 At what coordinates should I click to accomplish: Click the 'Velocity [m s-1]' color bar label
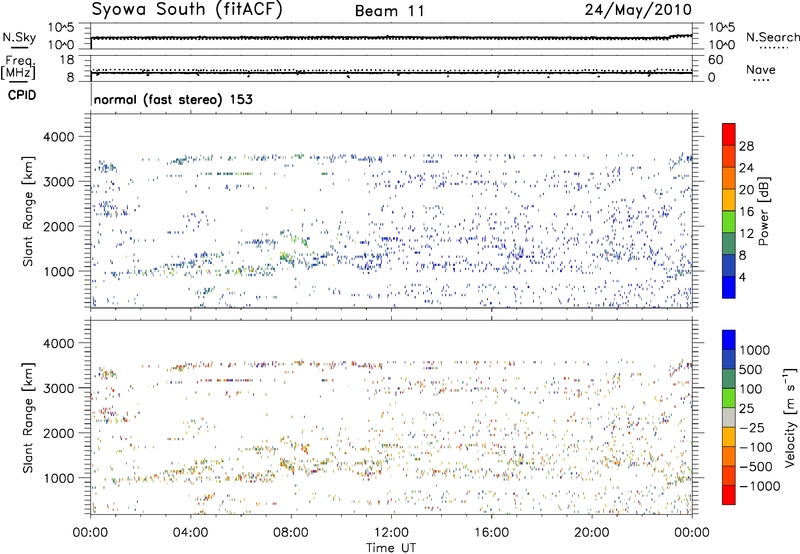[790, 417]
